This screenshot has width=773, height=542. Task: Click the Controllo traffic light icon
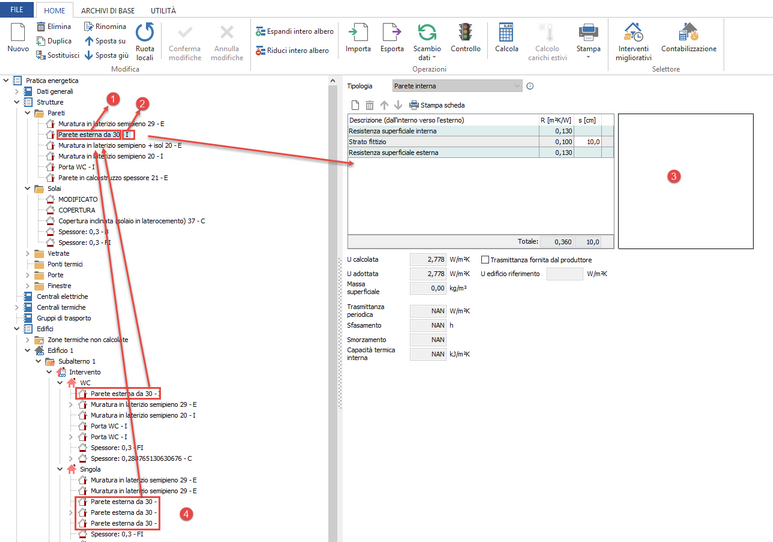(x=465, y=33)
